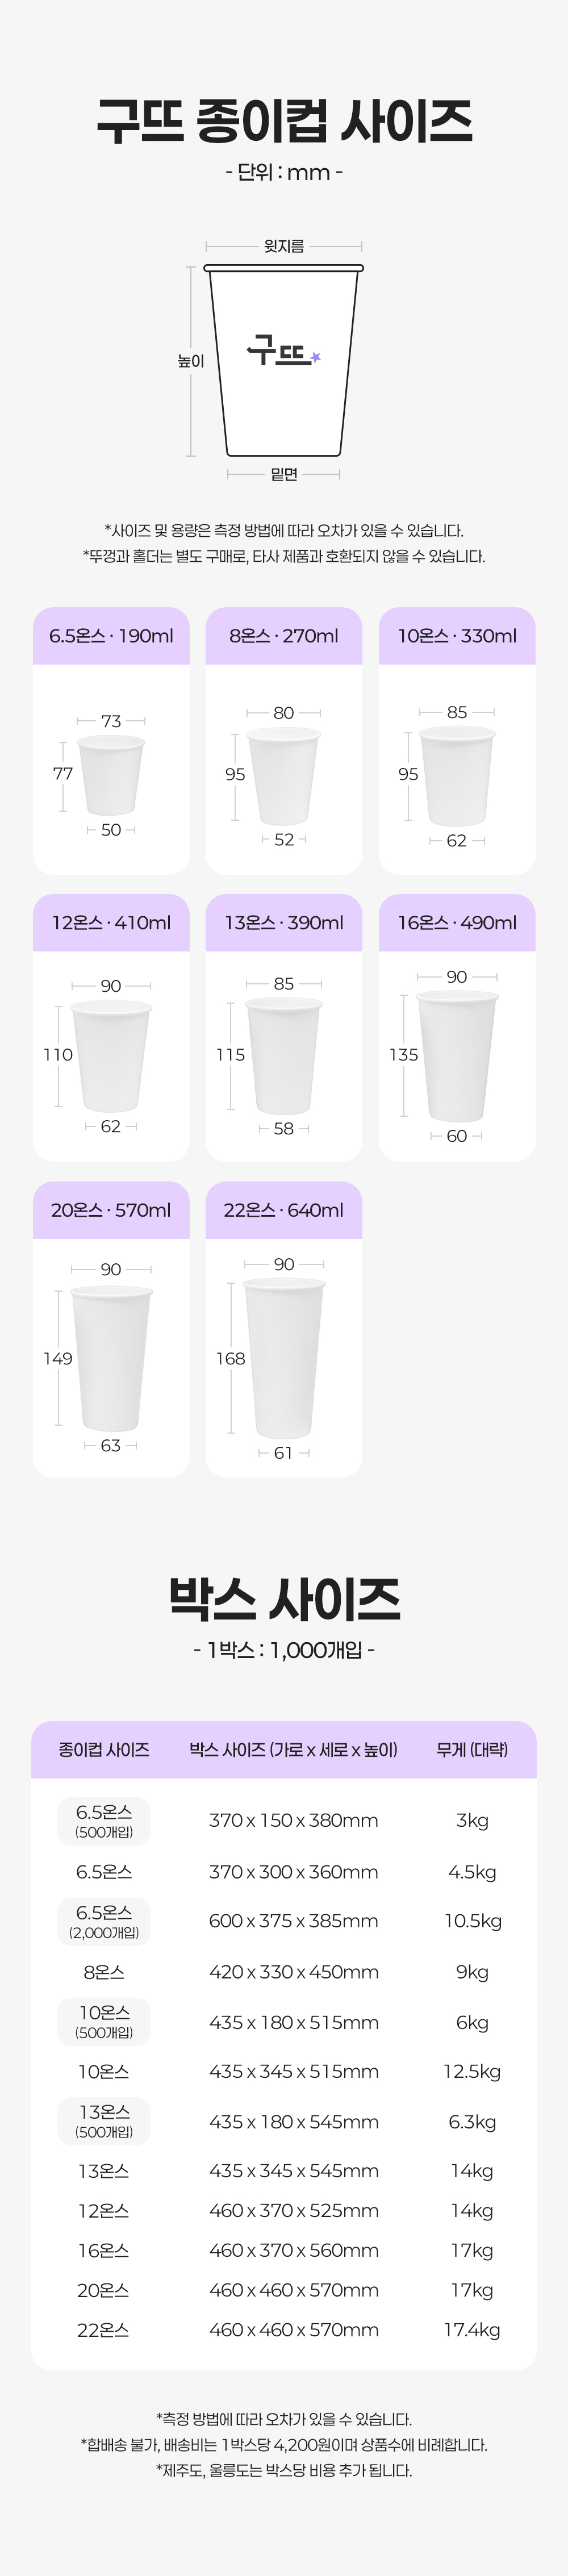Click the 12온스 cup image
The width and height of the screenshot is (568, 2576).
(x=111, y=1055)
